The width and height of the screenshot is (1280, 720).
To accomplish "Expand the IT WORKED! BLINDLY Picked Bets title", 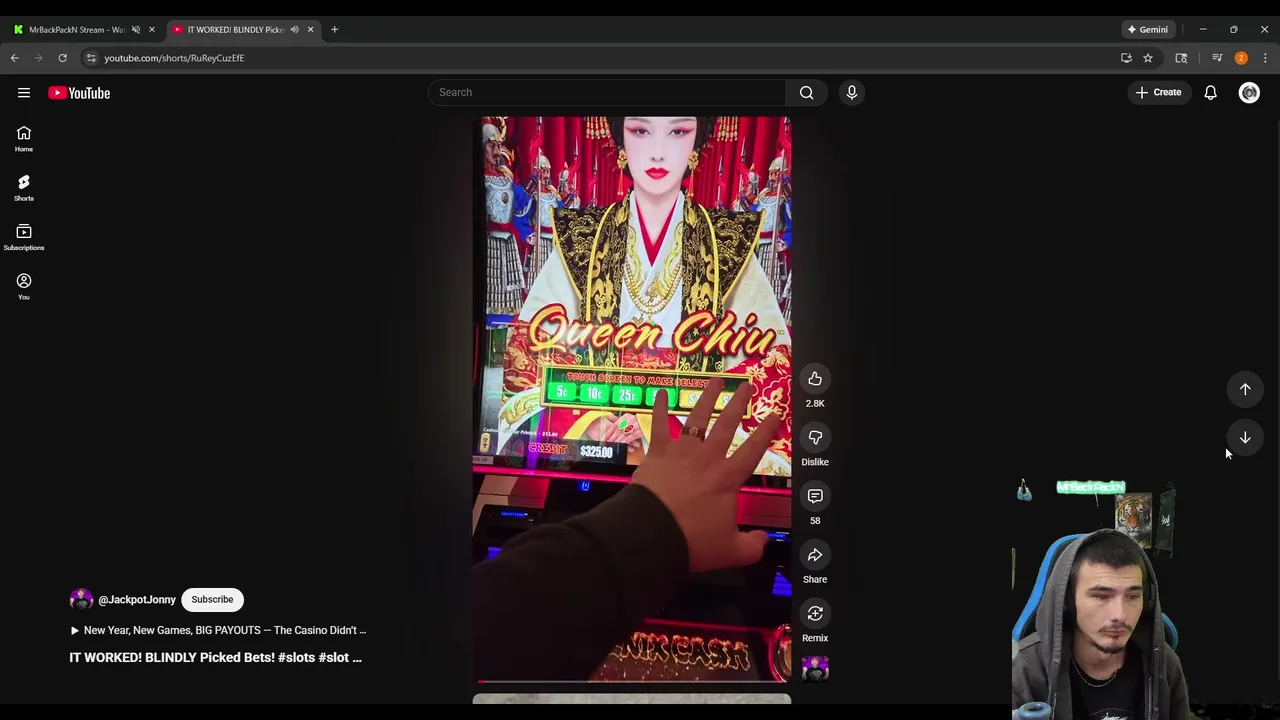I will tap(215, 657).
